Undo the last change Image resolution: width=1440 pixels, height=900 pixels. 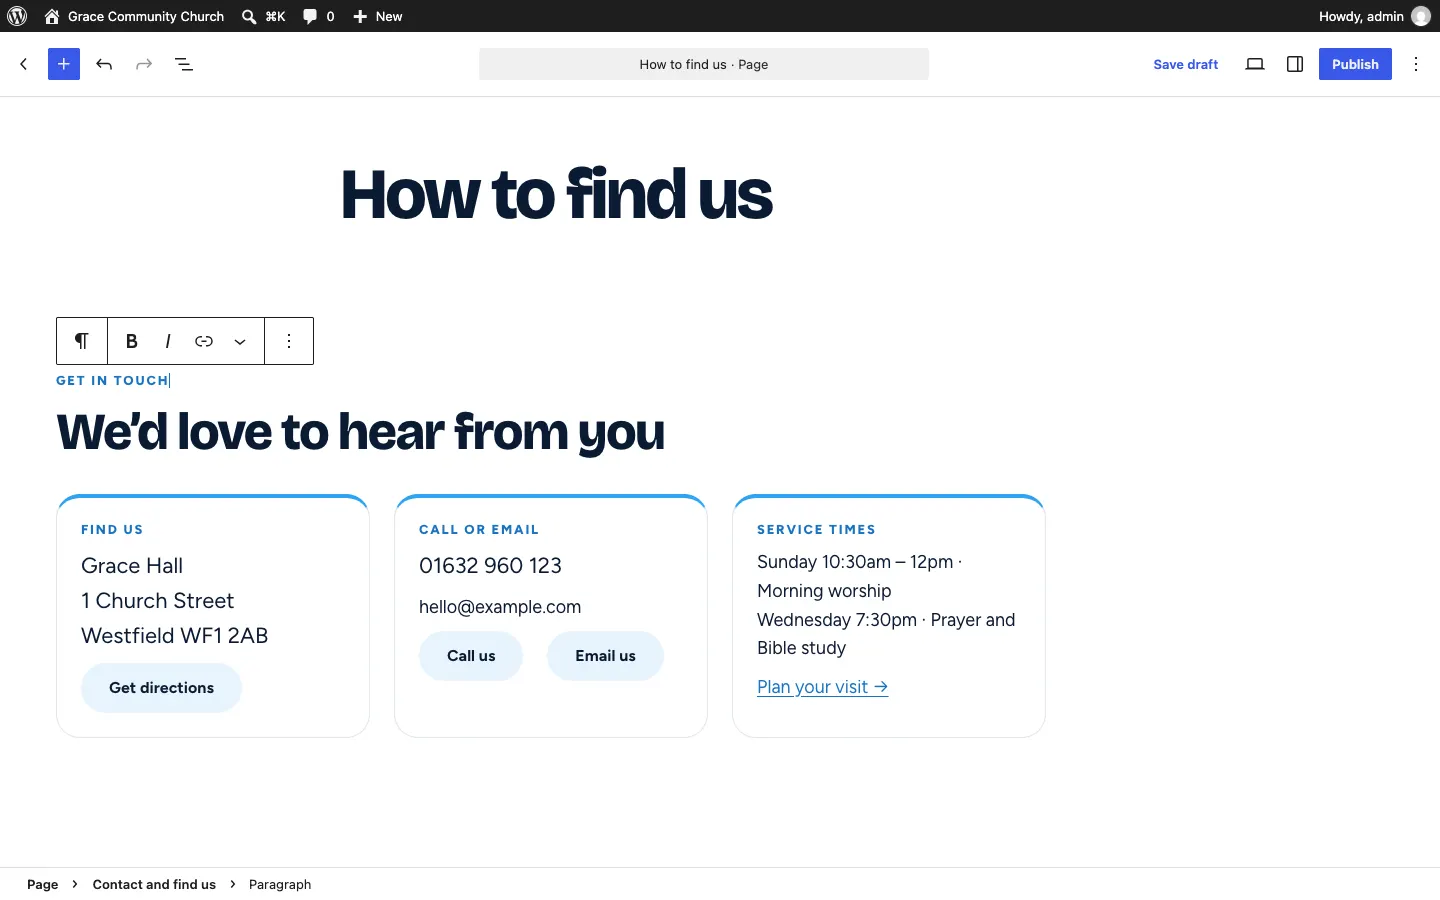[x=104, y=64]
